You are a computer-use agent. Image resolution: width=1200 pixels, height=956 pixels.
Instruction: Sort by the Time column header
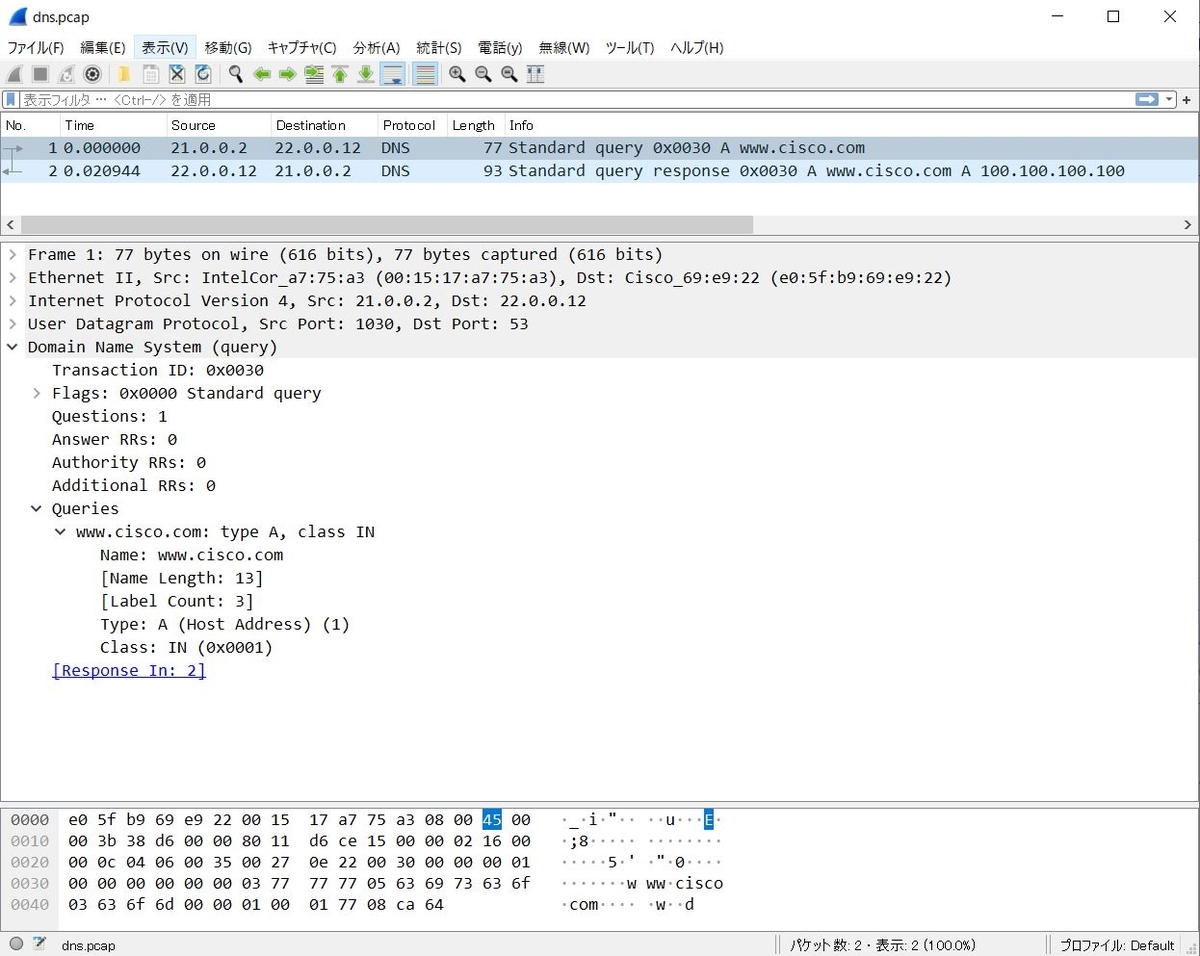(x=113, y=125)
